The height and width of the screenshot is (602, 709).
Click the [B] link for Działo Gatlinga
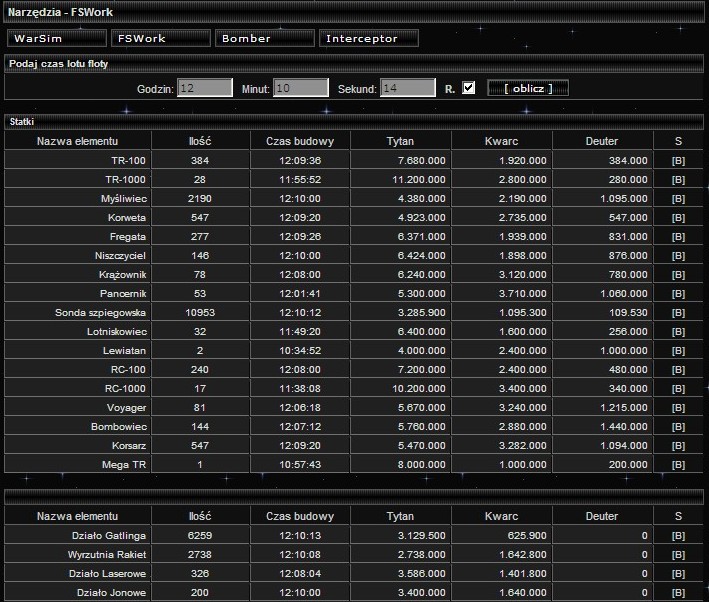point(678,535)
